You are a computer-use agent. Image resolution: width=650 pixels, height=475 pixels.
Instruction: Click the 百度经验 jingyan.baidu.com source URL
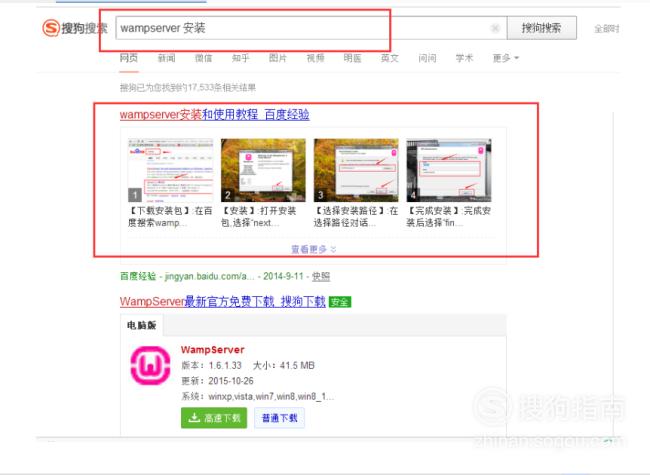coord(187,276)
